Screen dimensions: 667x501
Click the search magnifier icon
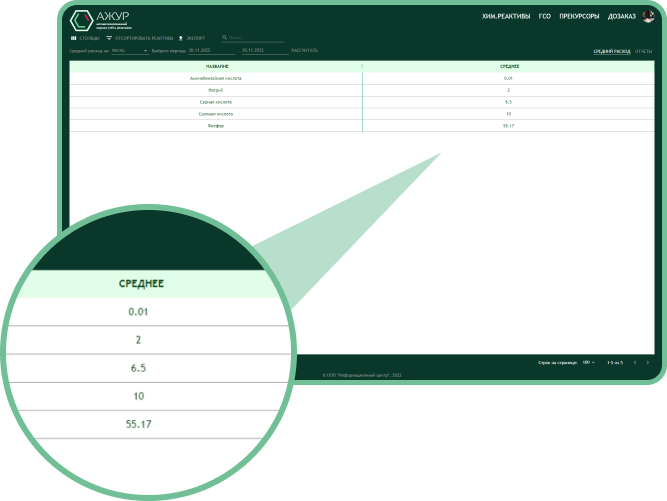(x=224, y=37)
